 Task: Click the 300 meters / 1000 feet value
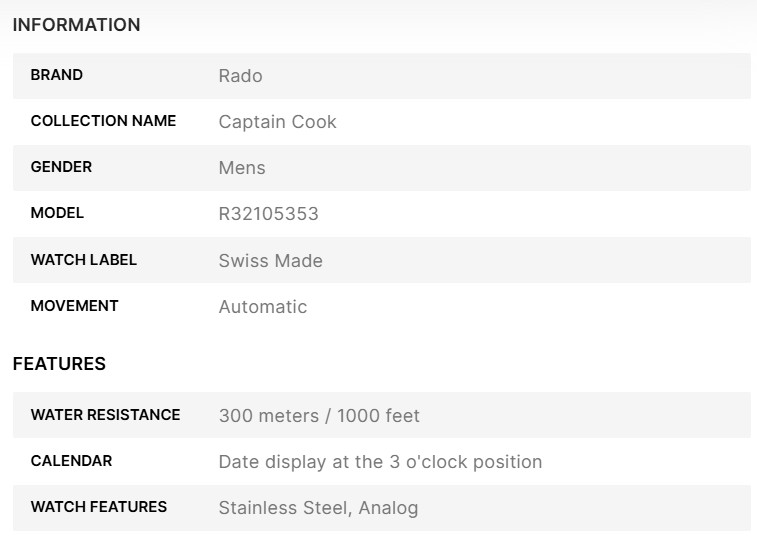tap(319, 416)
